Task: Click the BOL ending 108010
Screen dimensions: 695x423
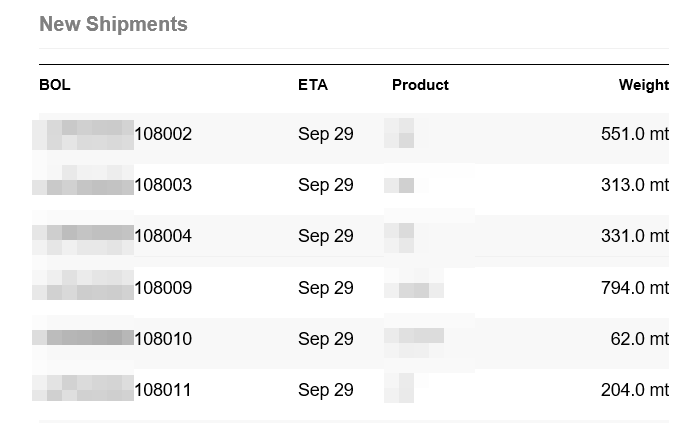Action: coord(112,339)
